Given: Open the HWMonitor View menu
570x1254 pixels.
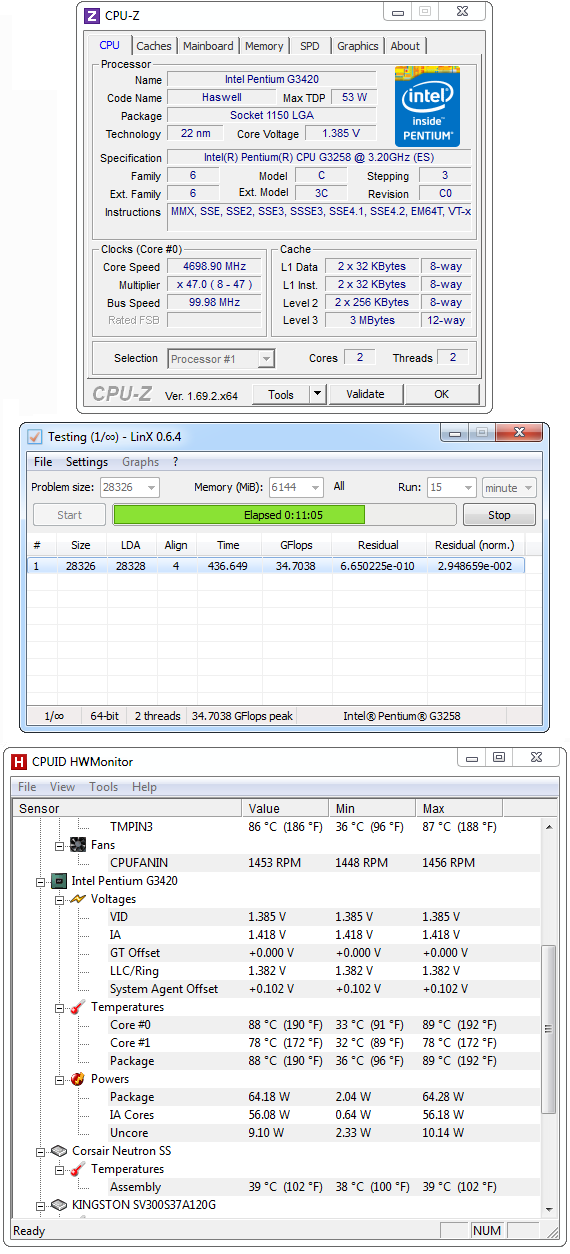Looking at the screenshot, I should tap(62, 787).
